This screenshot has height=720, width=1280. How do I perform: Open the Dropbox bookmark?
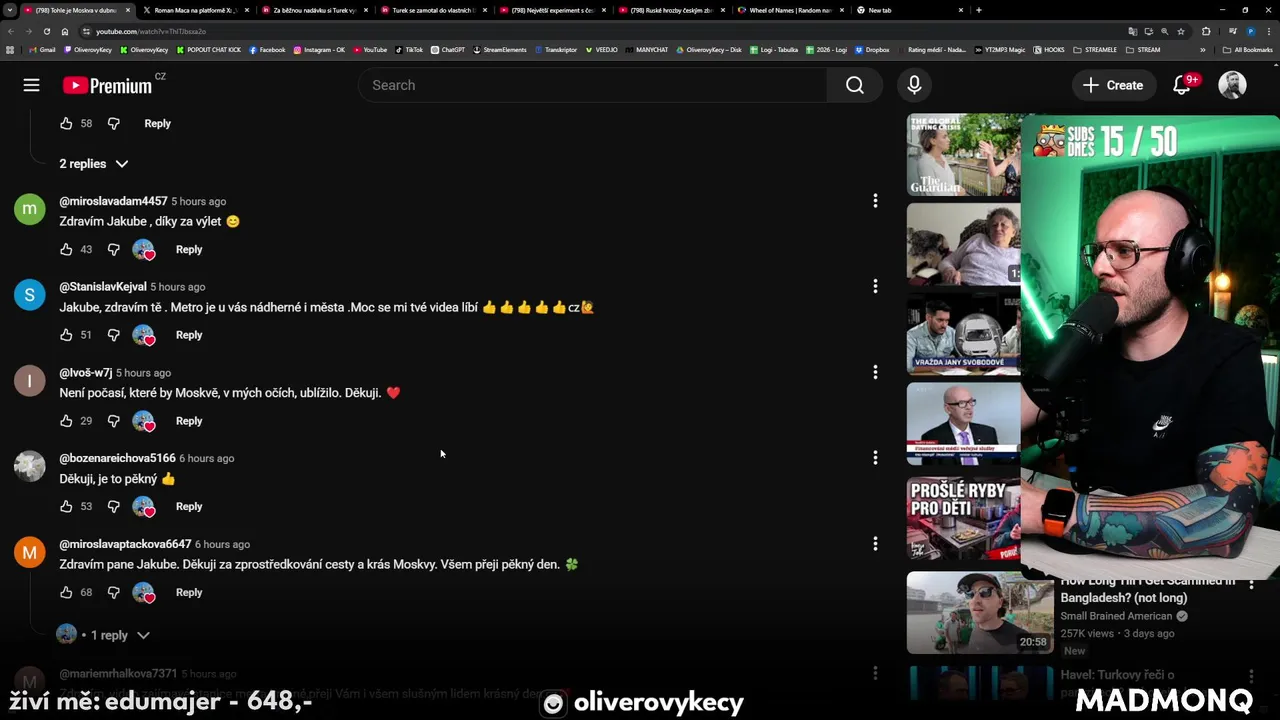click(x=872, y=49)
